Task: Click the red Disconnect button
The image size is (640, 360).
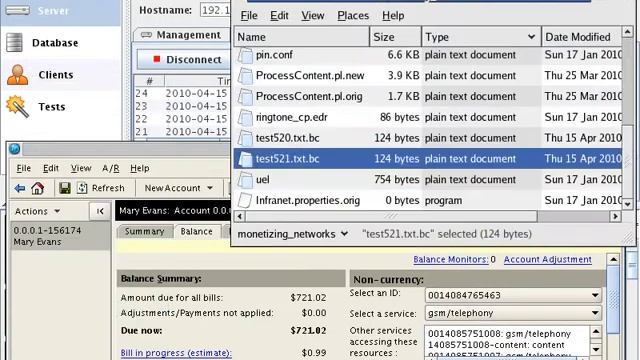Action: [x=184, y=60]
